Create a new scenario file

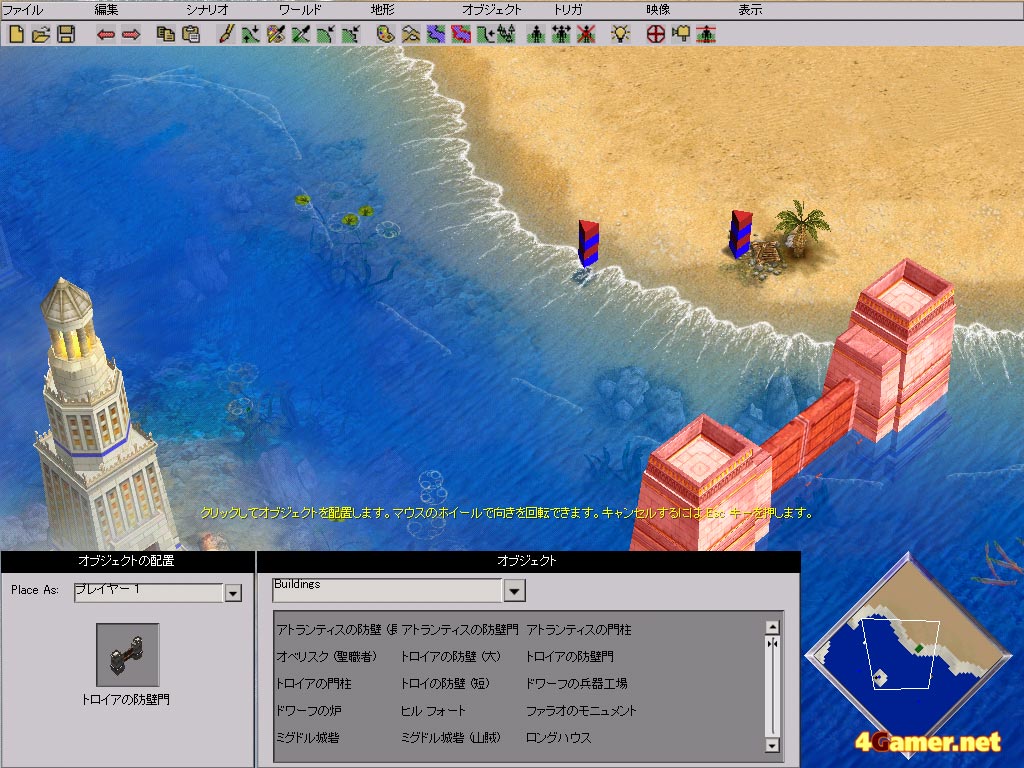pos(16,34)
